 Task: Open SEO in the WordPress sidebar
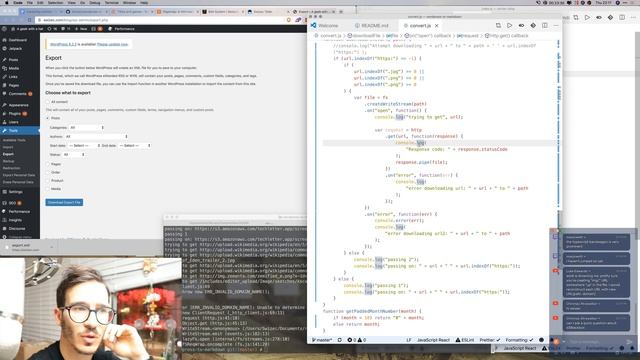point(12,203)
